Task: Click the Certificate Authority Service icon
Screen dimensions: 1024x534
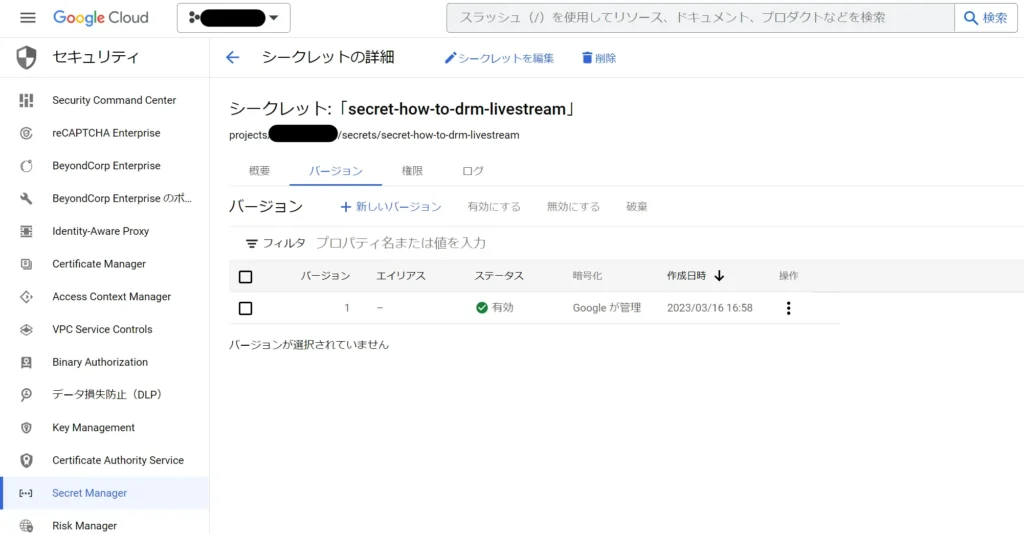Action: click(x=26, y=460)
